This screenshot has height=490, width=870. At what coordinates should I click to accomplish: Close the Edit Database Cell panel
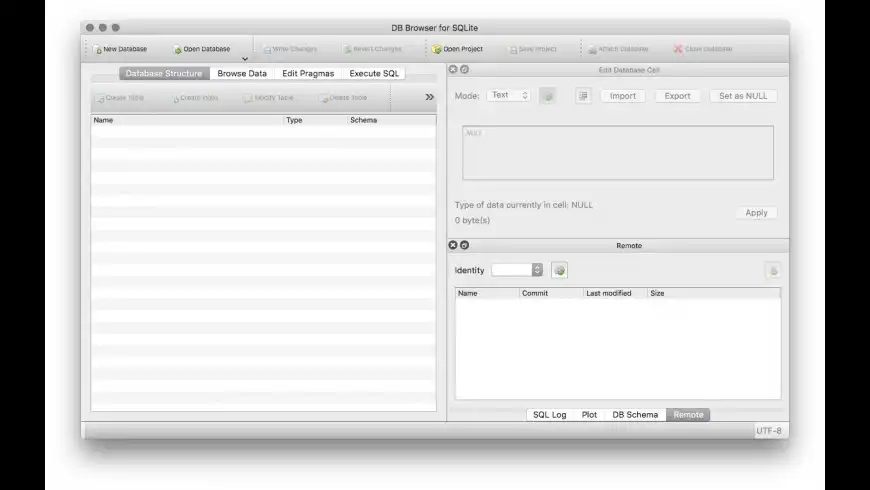coord(453,69)
